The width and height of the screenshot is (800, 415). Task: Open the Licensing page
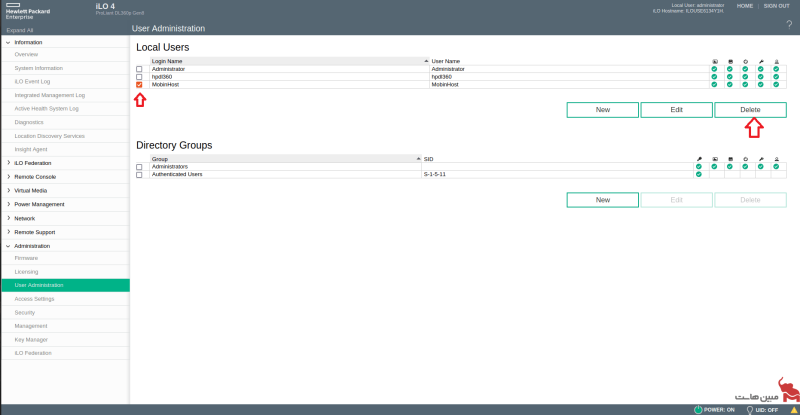coord(26,272)
